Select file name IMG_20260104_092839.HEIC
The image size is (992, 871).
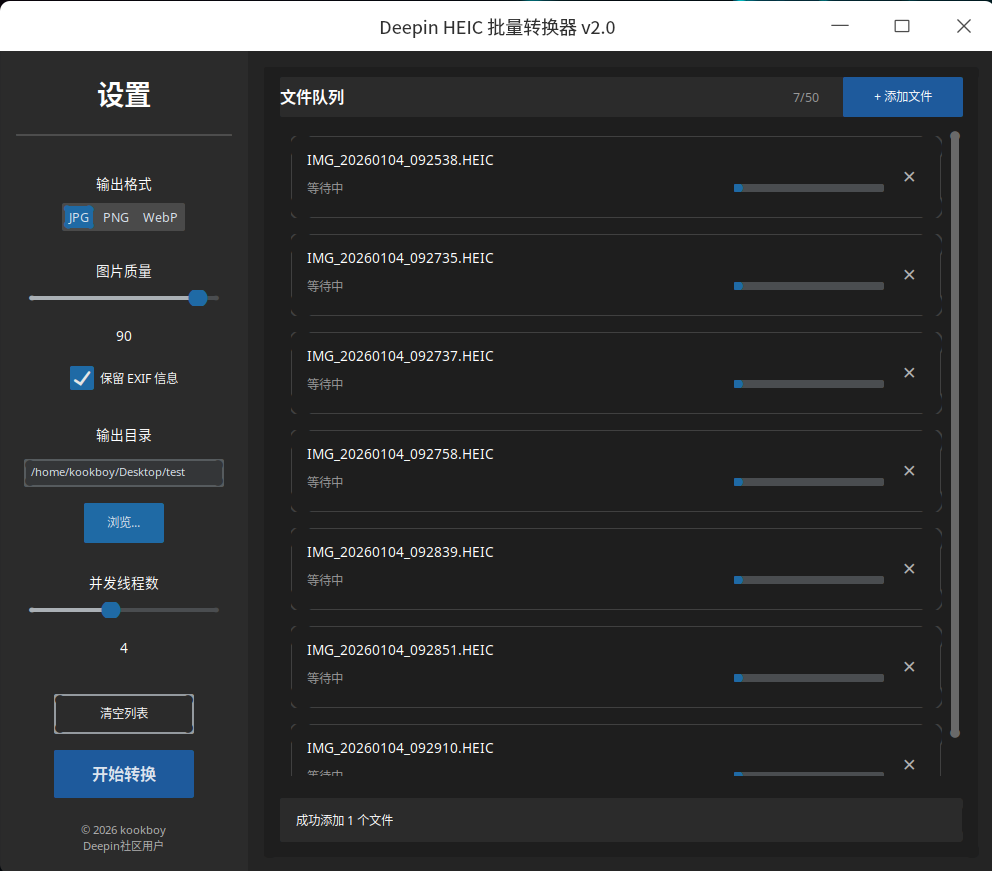pos(400,552)
